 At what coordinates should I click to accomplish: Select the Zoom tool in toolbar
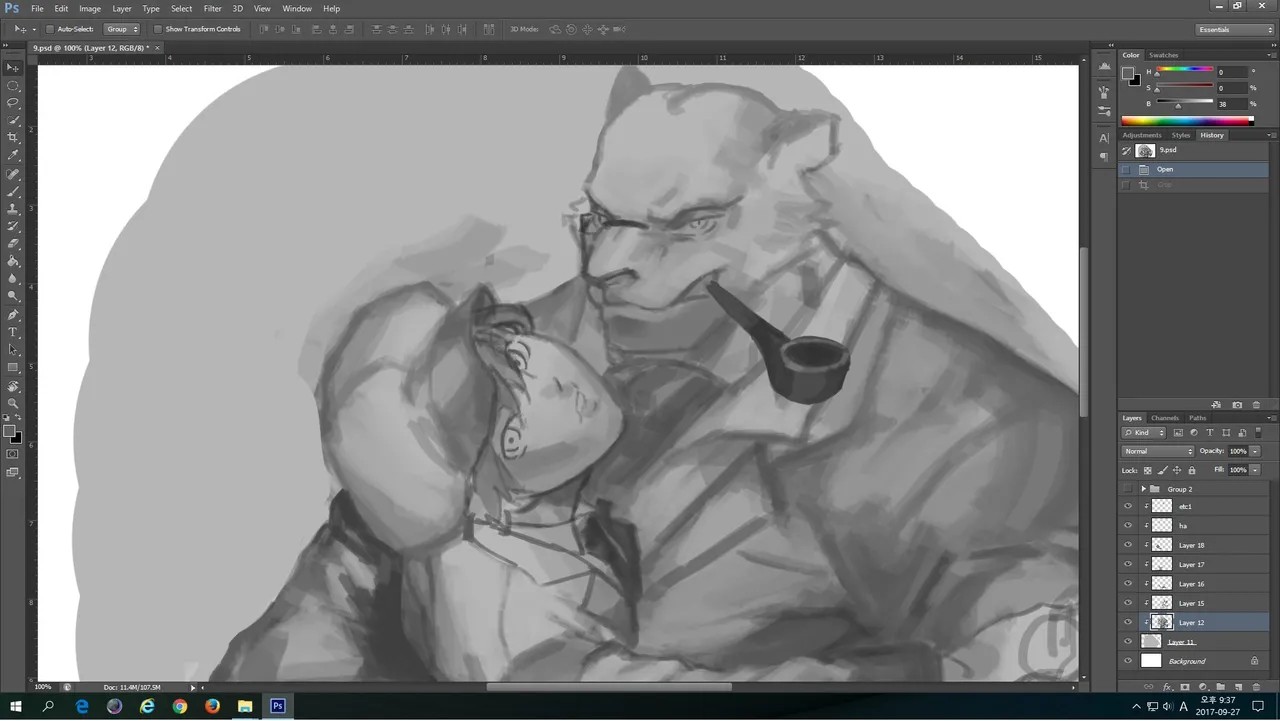pyautogui.click(x=13, y=403)
